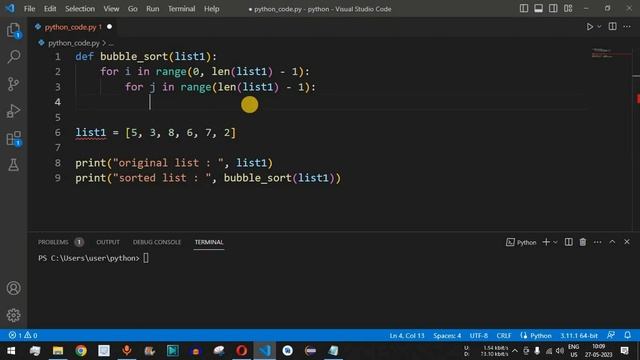This screenshot has height=360, width=640.
Task: Open the editor More Actions menu
Action: [x=627, y=27]
